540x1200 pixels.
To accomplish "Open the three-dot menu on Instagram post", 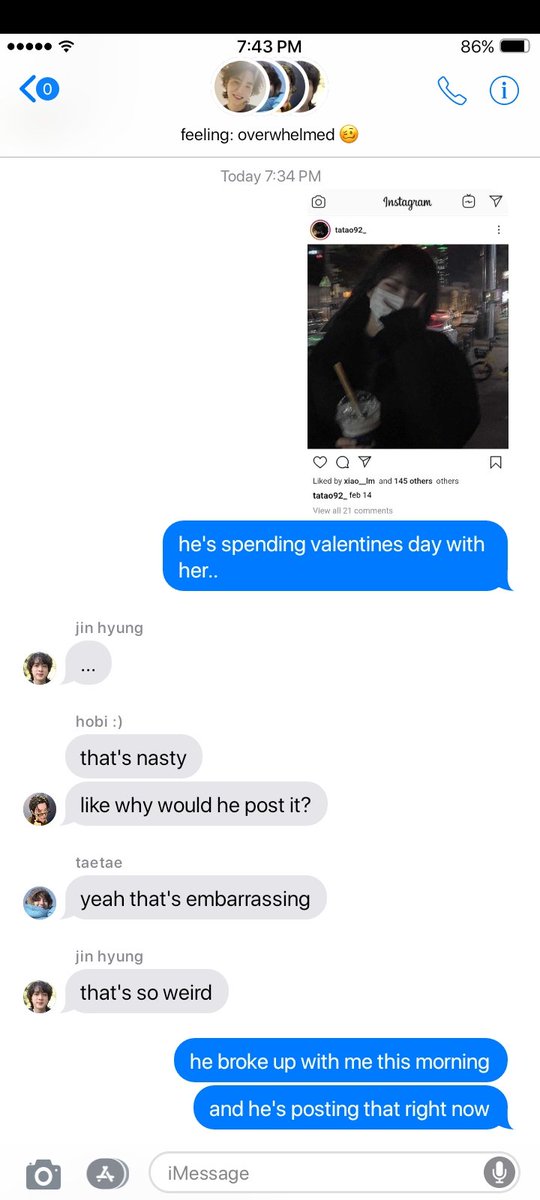I will 498,230.
